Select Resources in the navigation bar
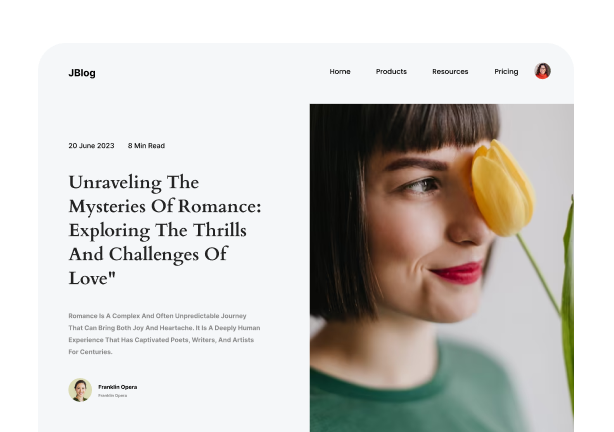The image size is (614, 432). pyautogui.click(x=450, y=71)
